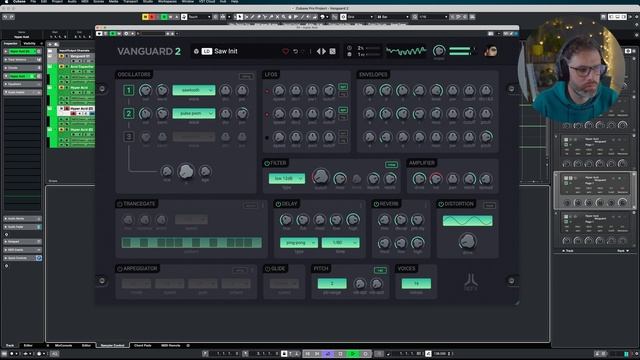Click the button in Distortion section header
Image resolution: width=640 pixels, height=360 pixels.
click(x=490, y=205)
